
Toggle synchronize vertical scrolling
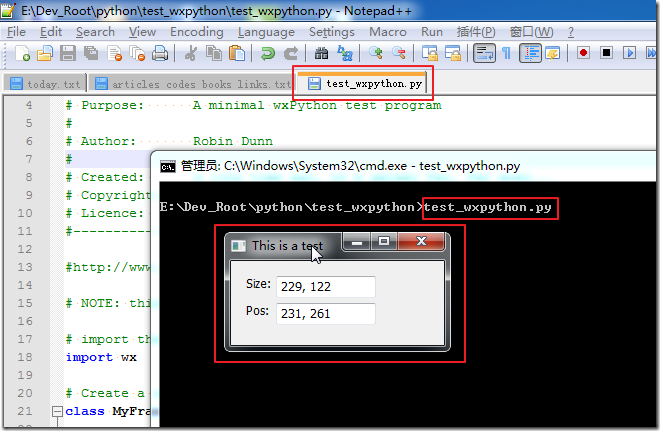coord(430,53)
